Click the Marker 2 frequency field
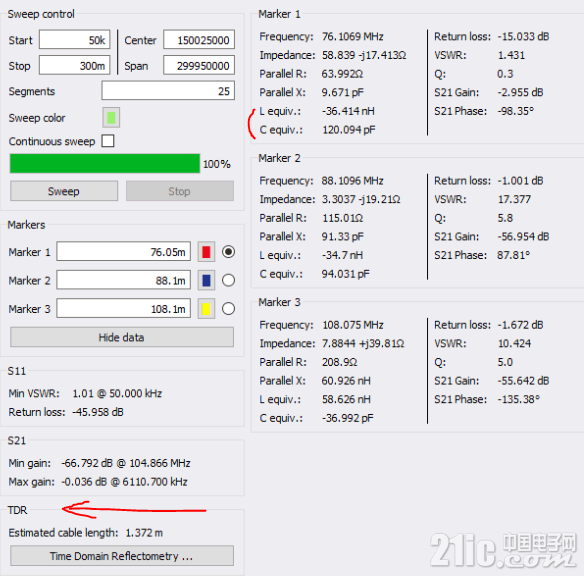 pyautogui.click(x=124, y=280)
